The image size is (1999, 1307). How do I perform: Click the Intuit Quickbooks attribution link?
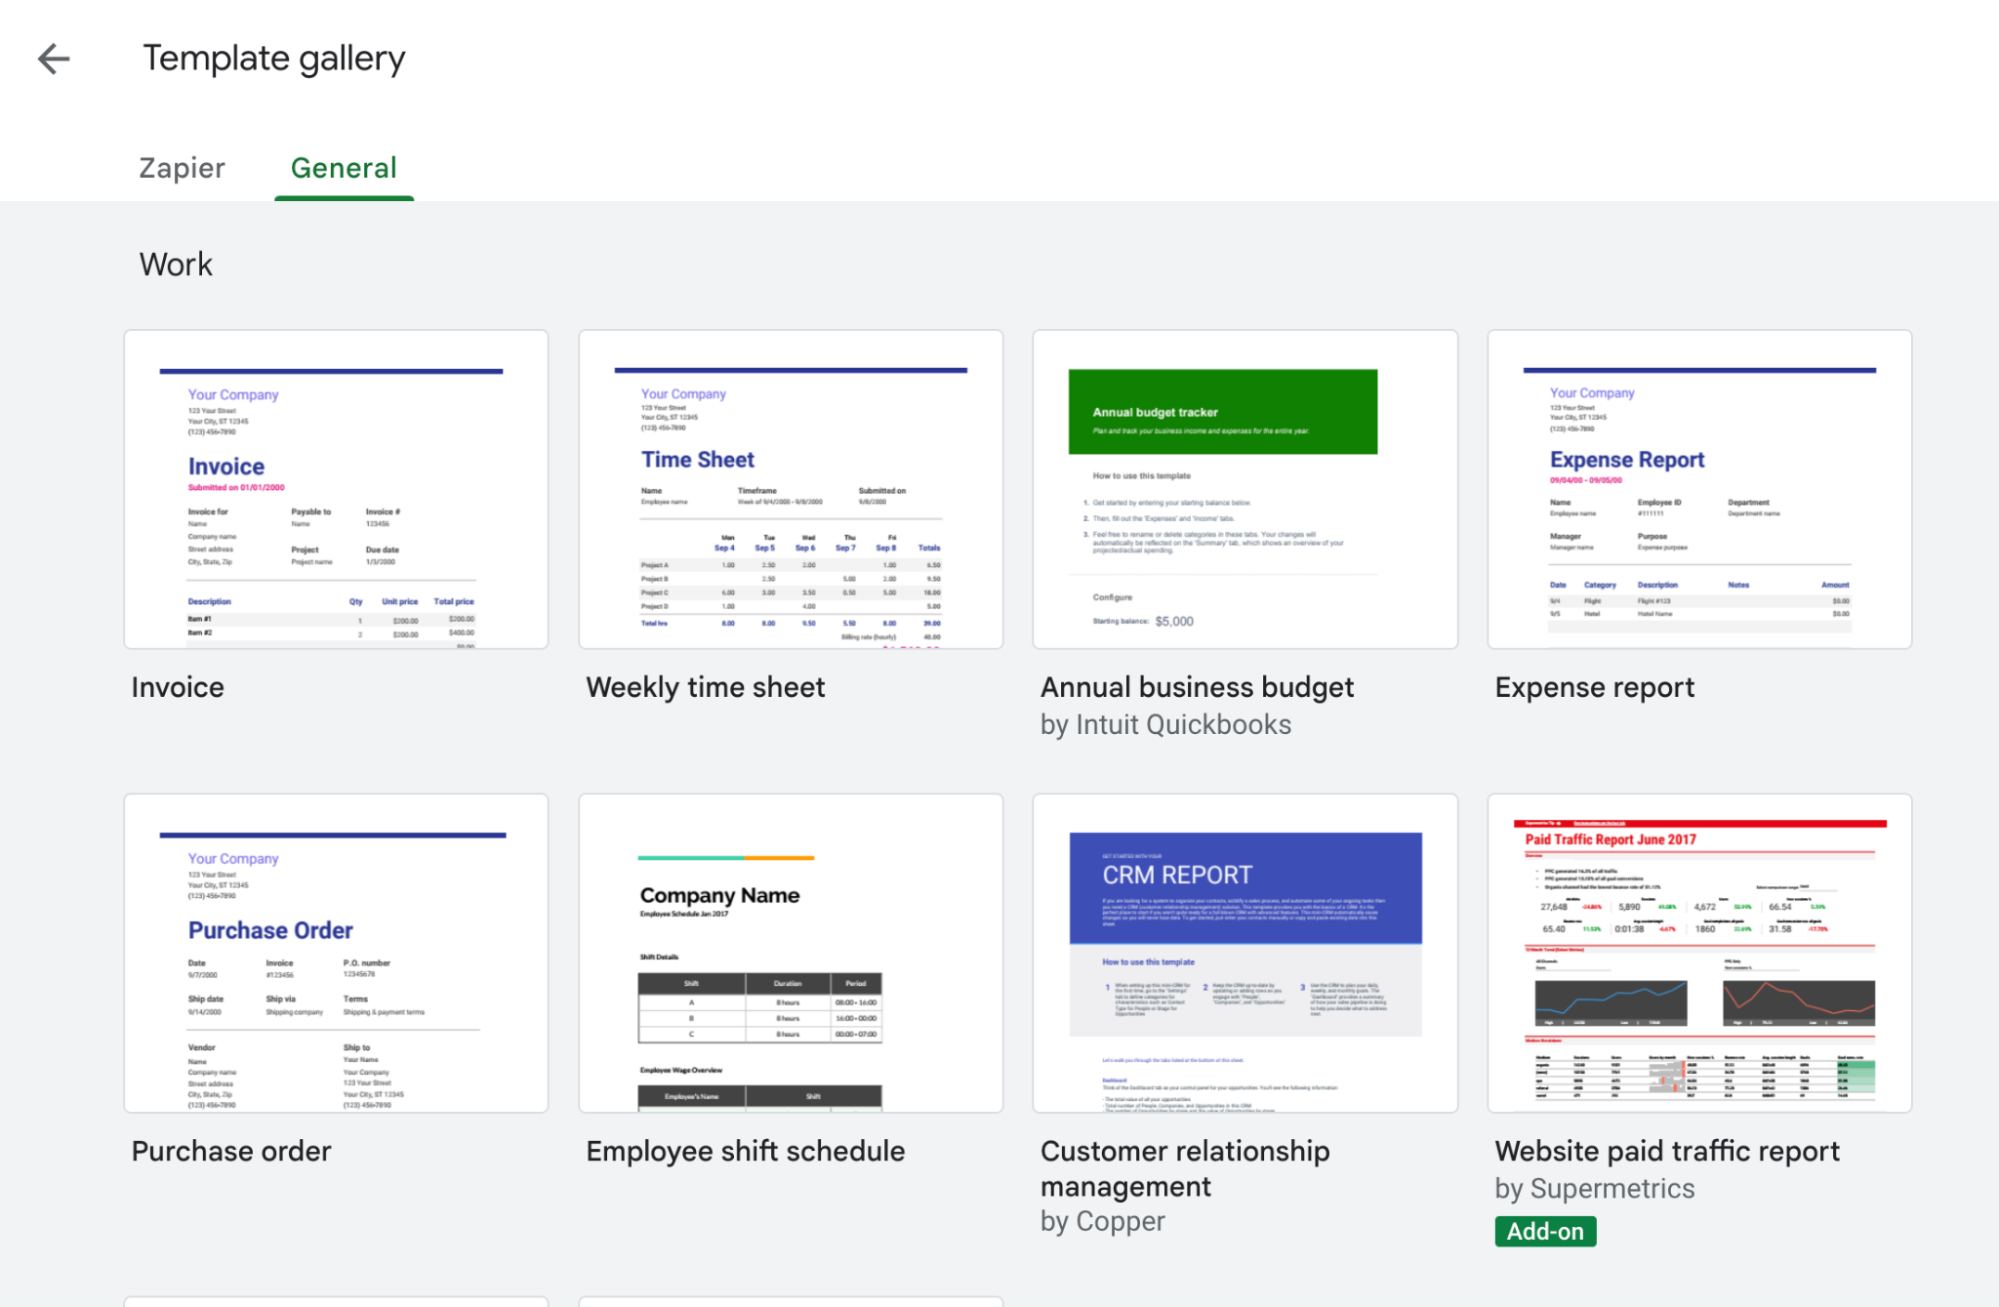1165,723
